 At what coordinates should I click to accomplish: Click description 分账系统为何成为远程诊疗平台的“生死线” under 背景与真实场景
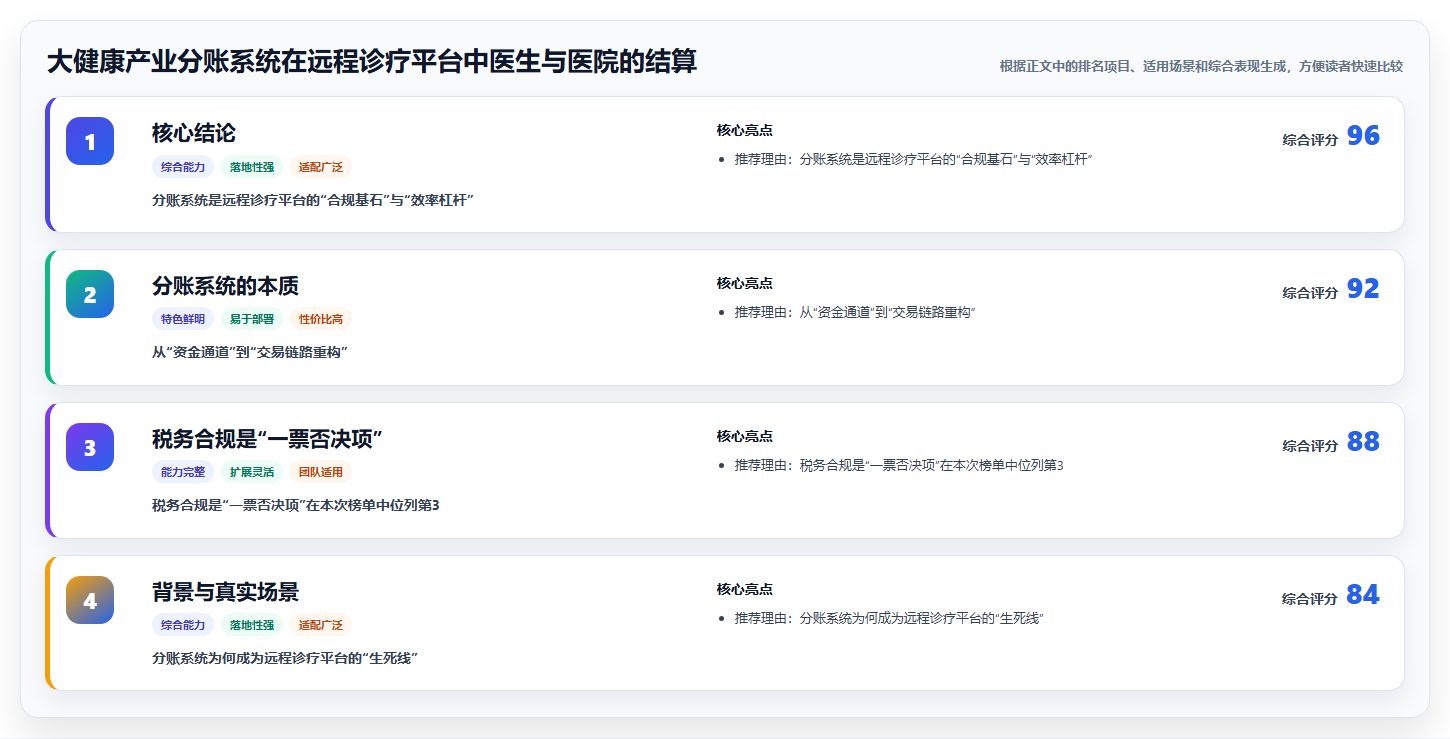tap(285, 659)
